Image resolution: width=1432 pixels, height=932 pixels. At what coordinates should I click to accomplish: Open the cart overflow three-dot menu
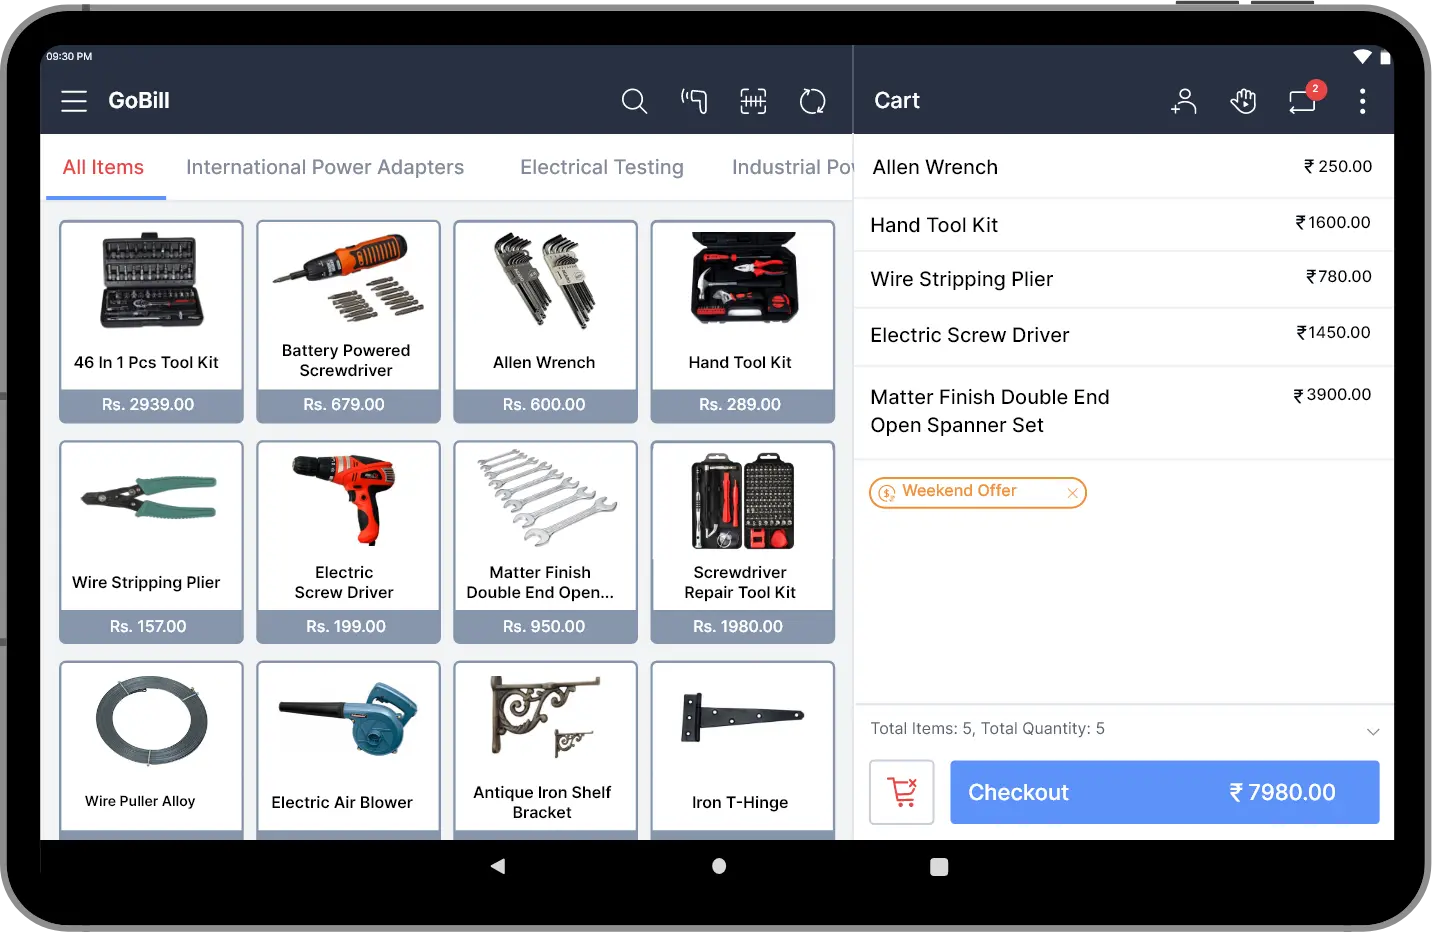pos(1362,101)
